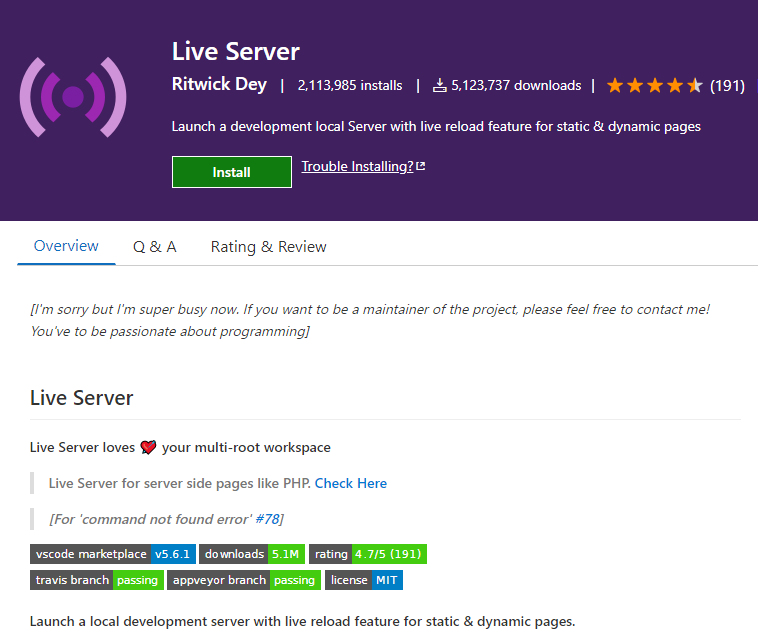Click the five-star rating stars

(x=655, y=86)
